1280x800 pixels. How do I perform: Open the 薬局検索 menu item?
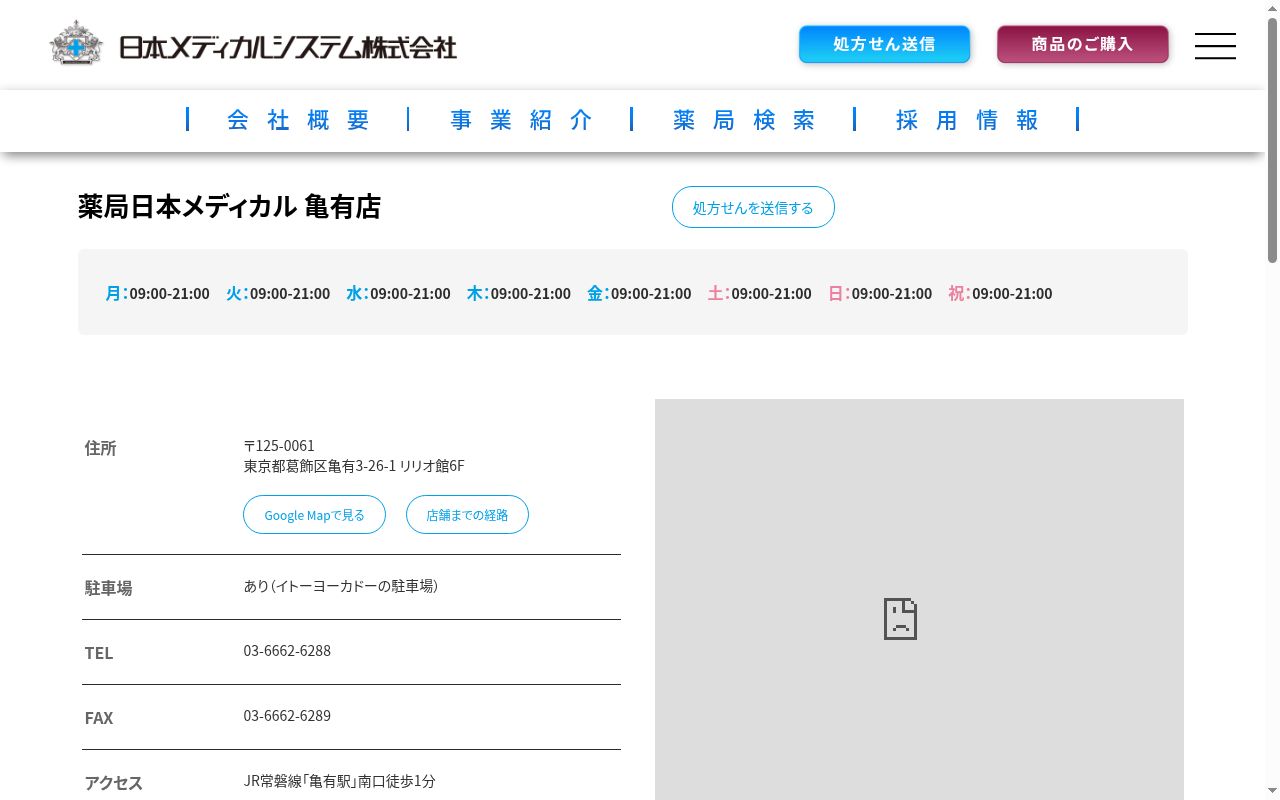[745, 120]
